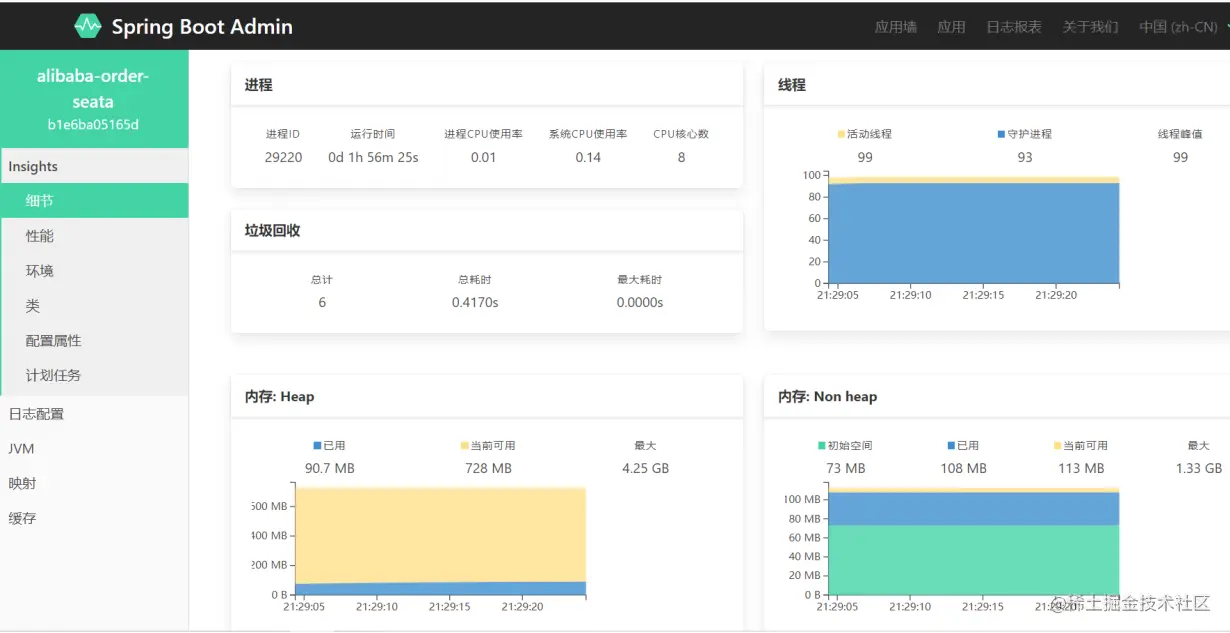Open the 性能 sidebar item
The image size is (1230, 633).
coord(94,236)
